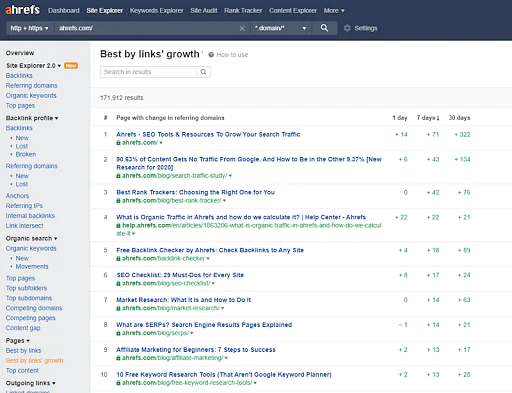512x393 pixels.
Task: Open the Dashboard tab
Action: tap(64, 11)
